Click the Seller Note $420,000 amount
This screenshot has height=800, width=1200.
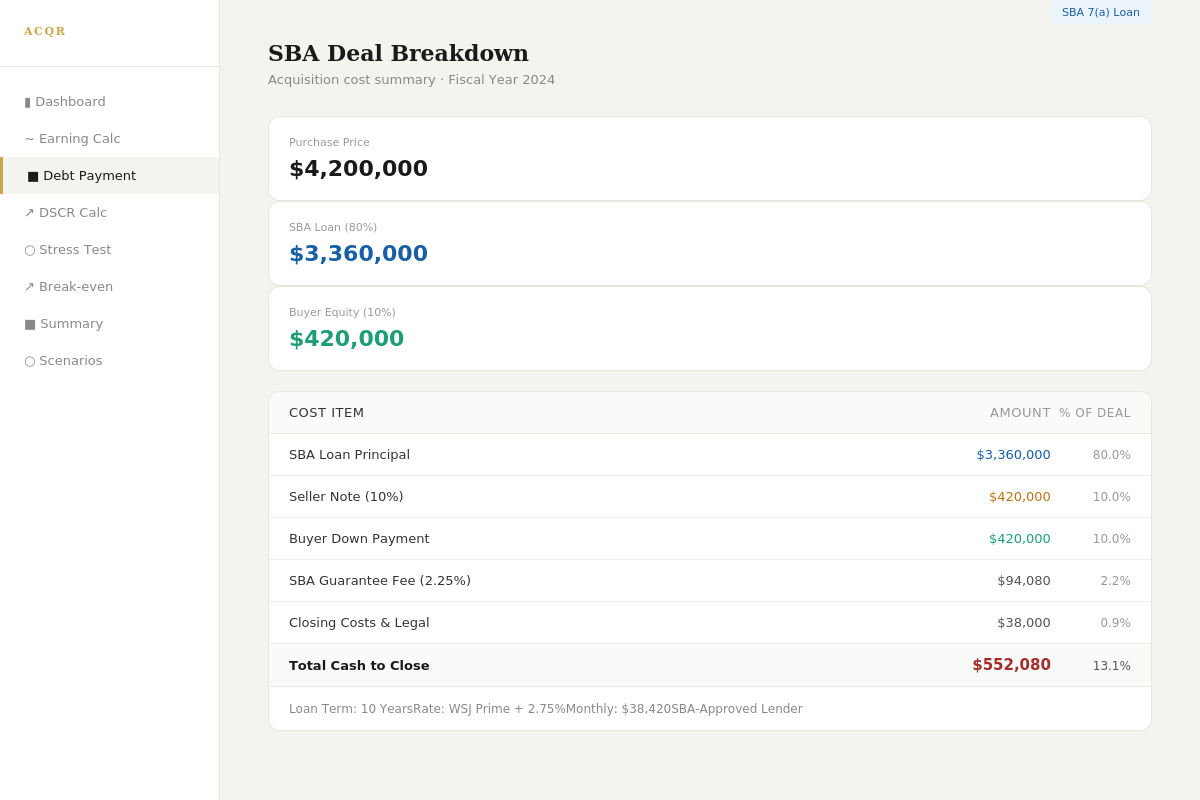coord(1020,497)
